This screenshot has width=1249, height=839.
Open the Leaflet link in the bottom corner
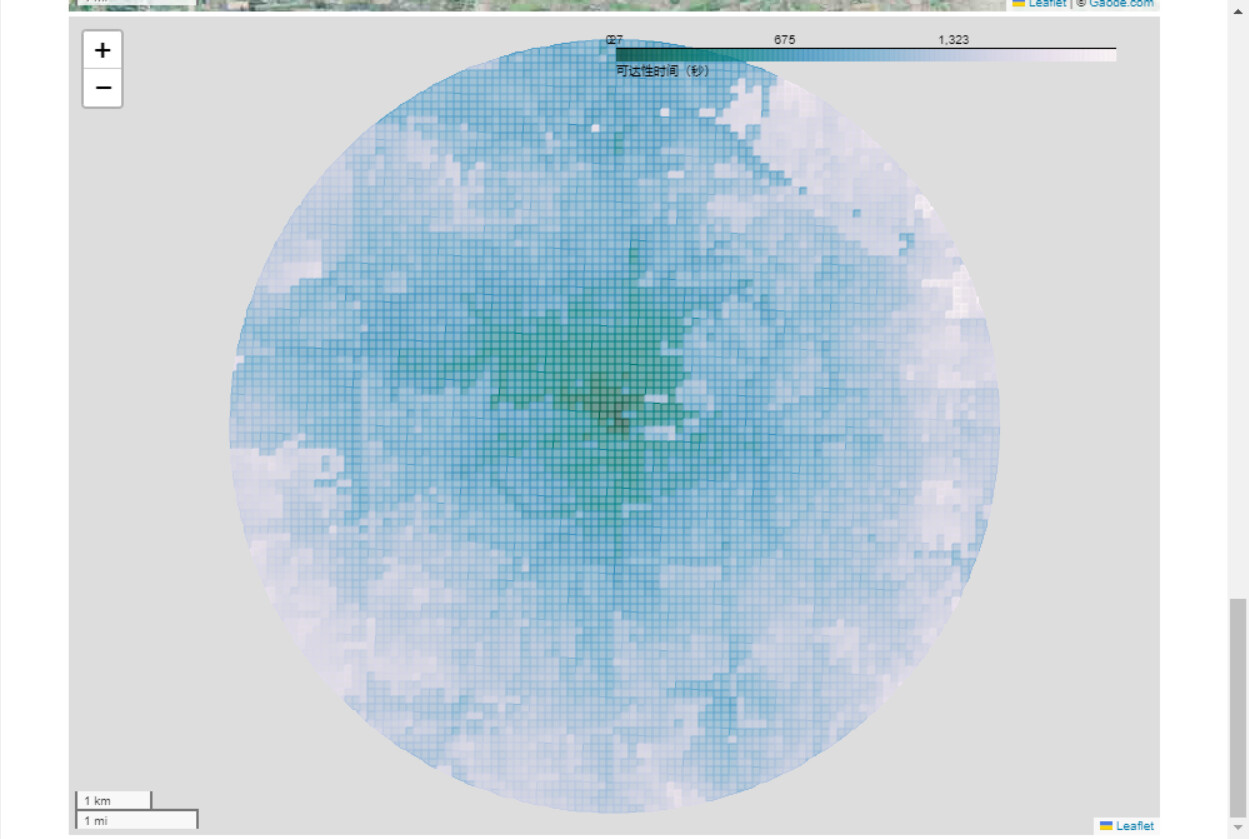coord(1133,826)
